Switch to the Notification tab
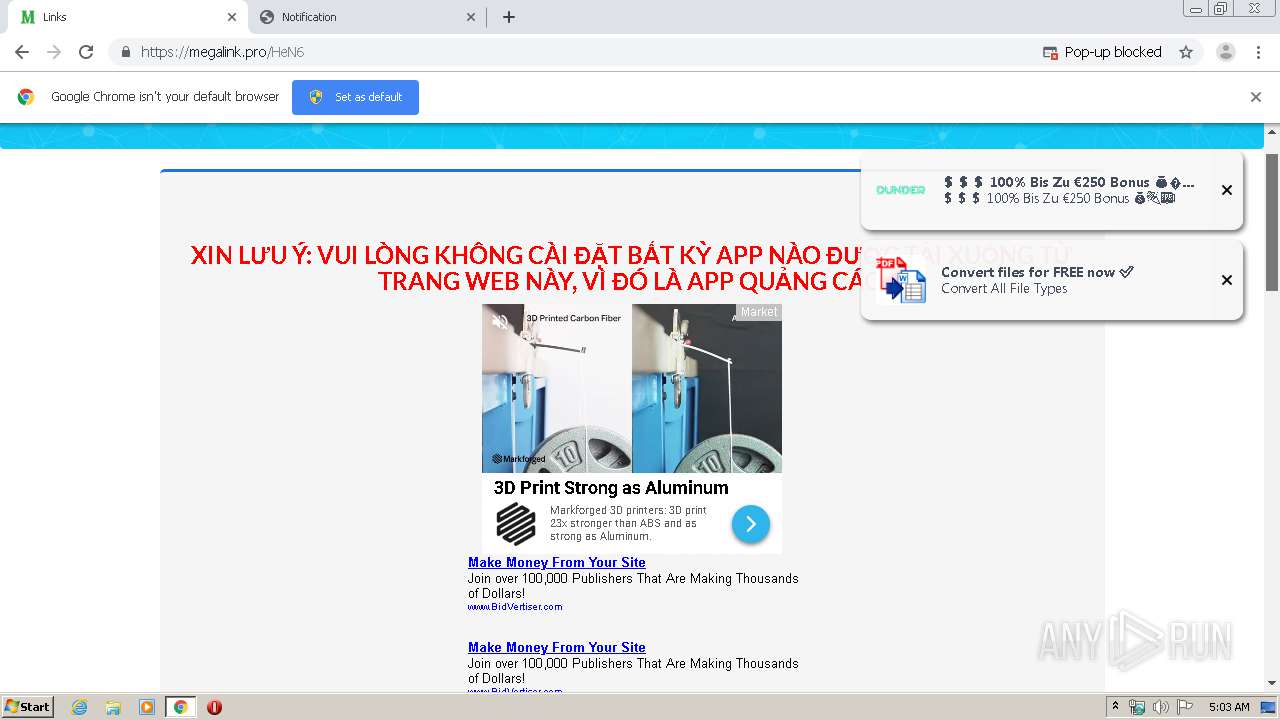 [368, 17]
